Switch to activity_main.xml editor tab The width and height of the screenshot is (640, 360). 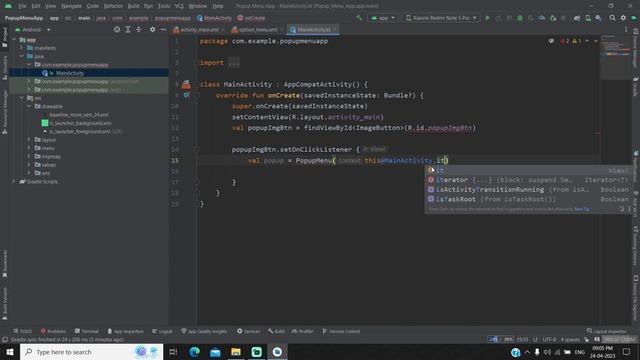click(x=198, y=29)
